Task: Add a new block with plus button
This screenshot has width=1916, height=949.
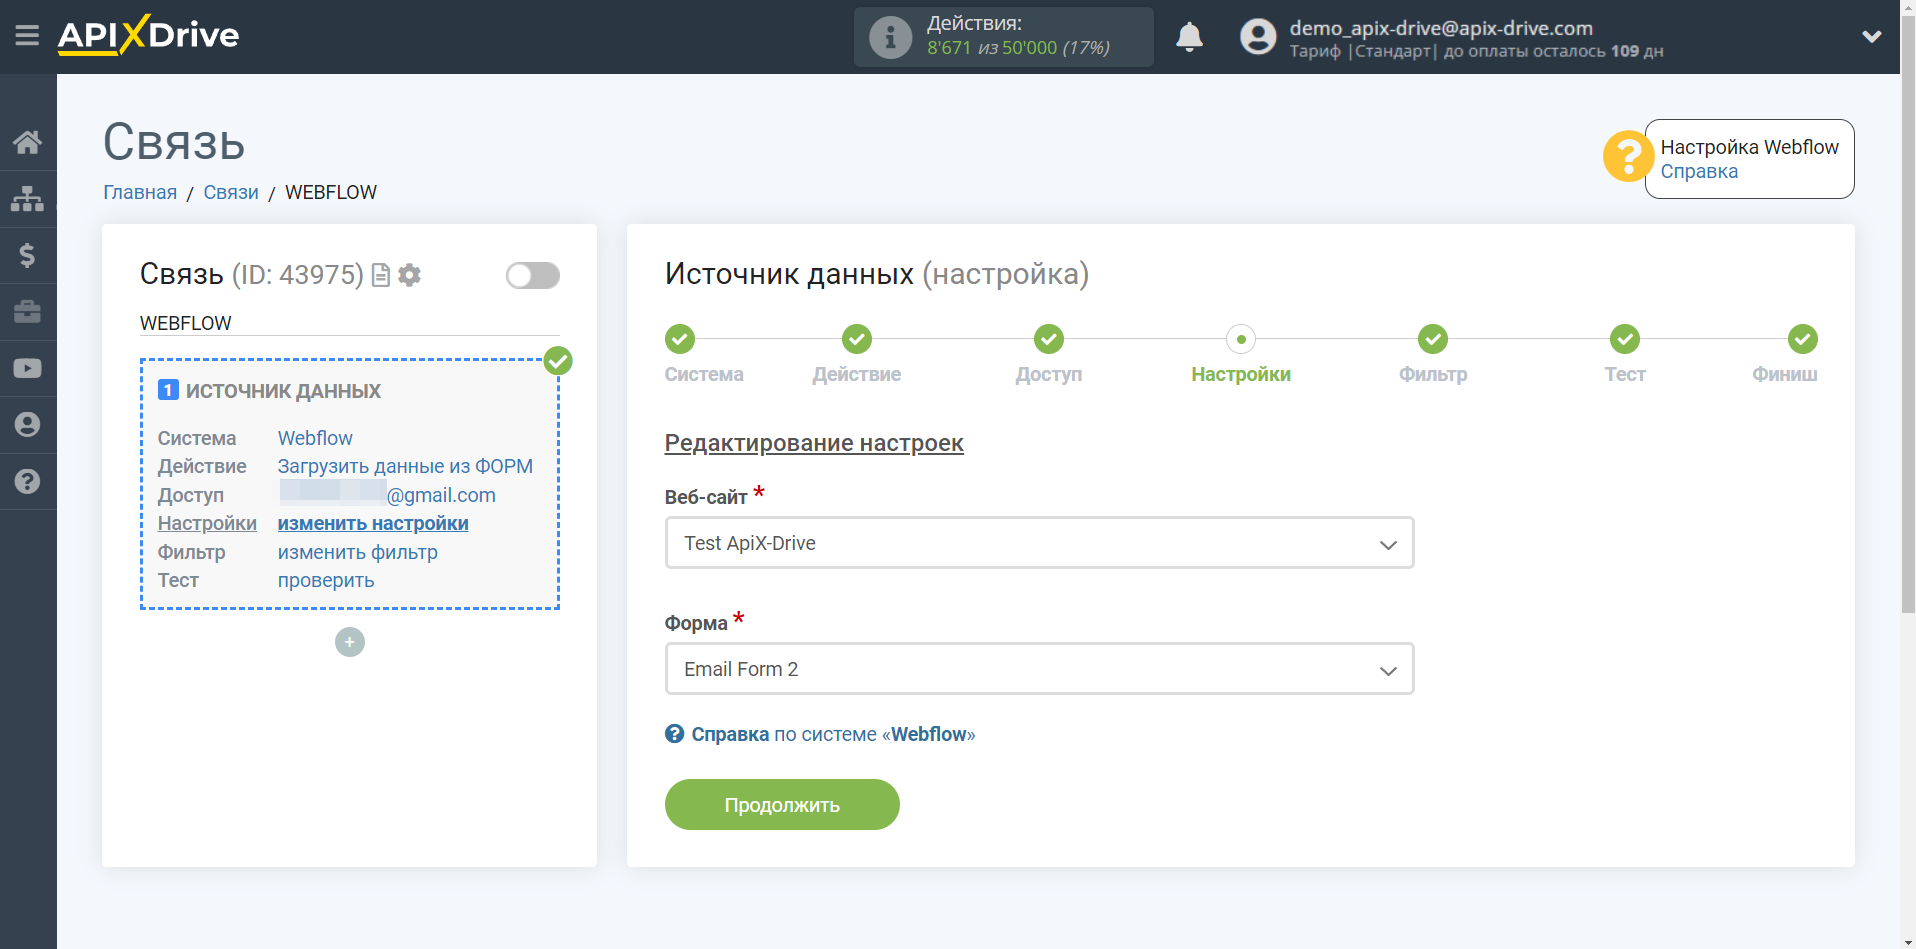Action: [350, 642]
